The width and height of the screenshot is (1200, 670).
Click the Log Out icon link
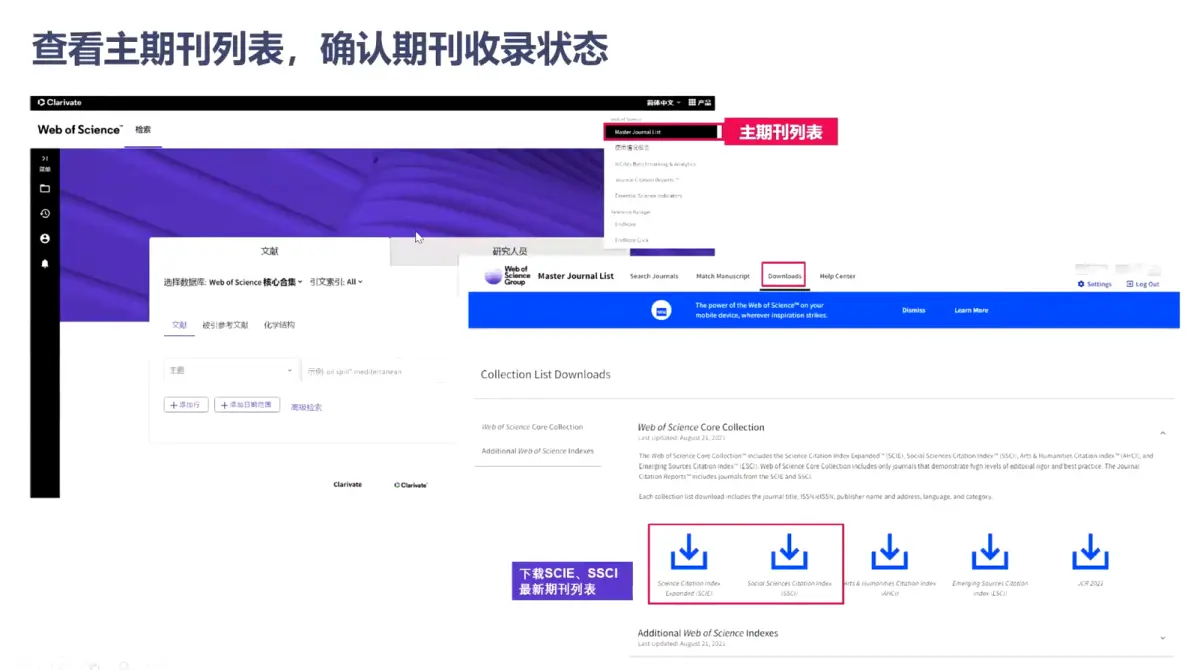click(1142, 284)
